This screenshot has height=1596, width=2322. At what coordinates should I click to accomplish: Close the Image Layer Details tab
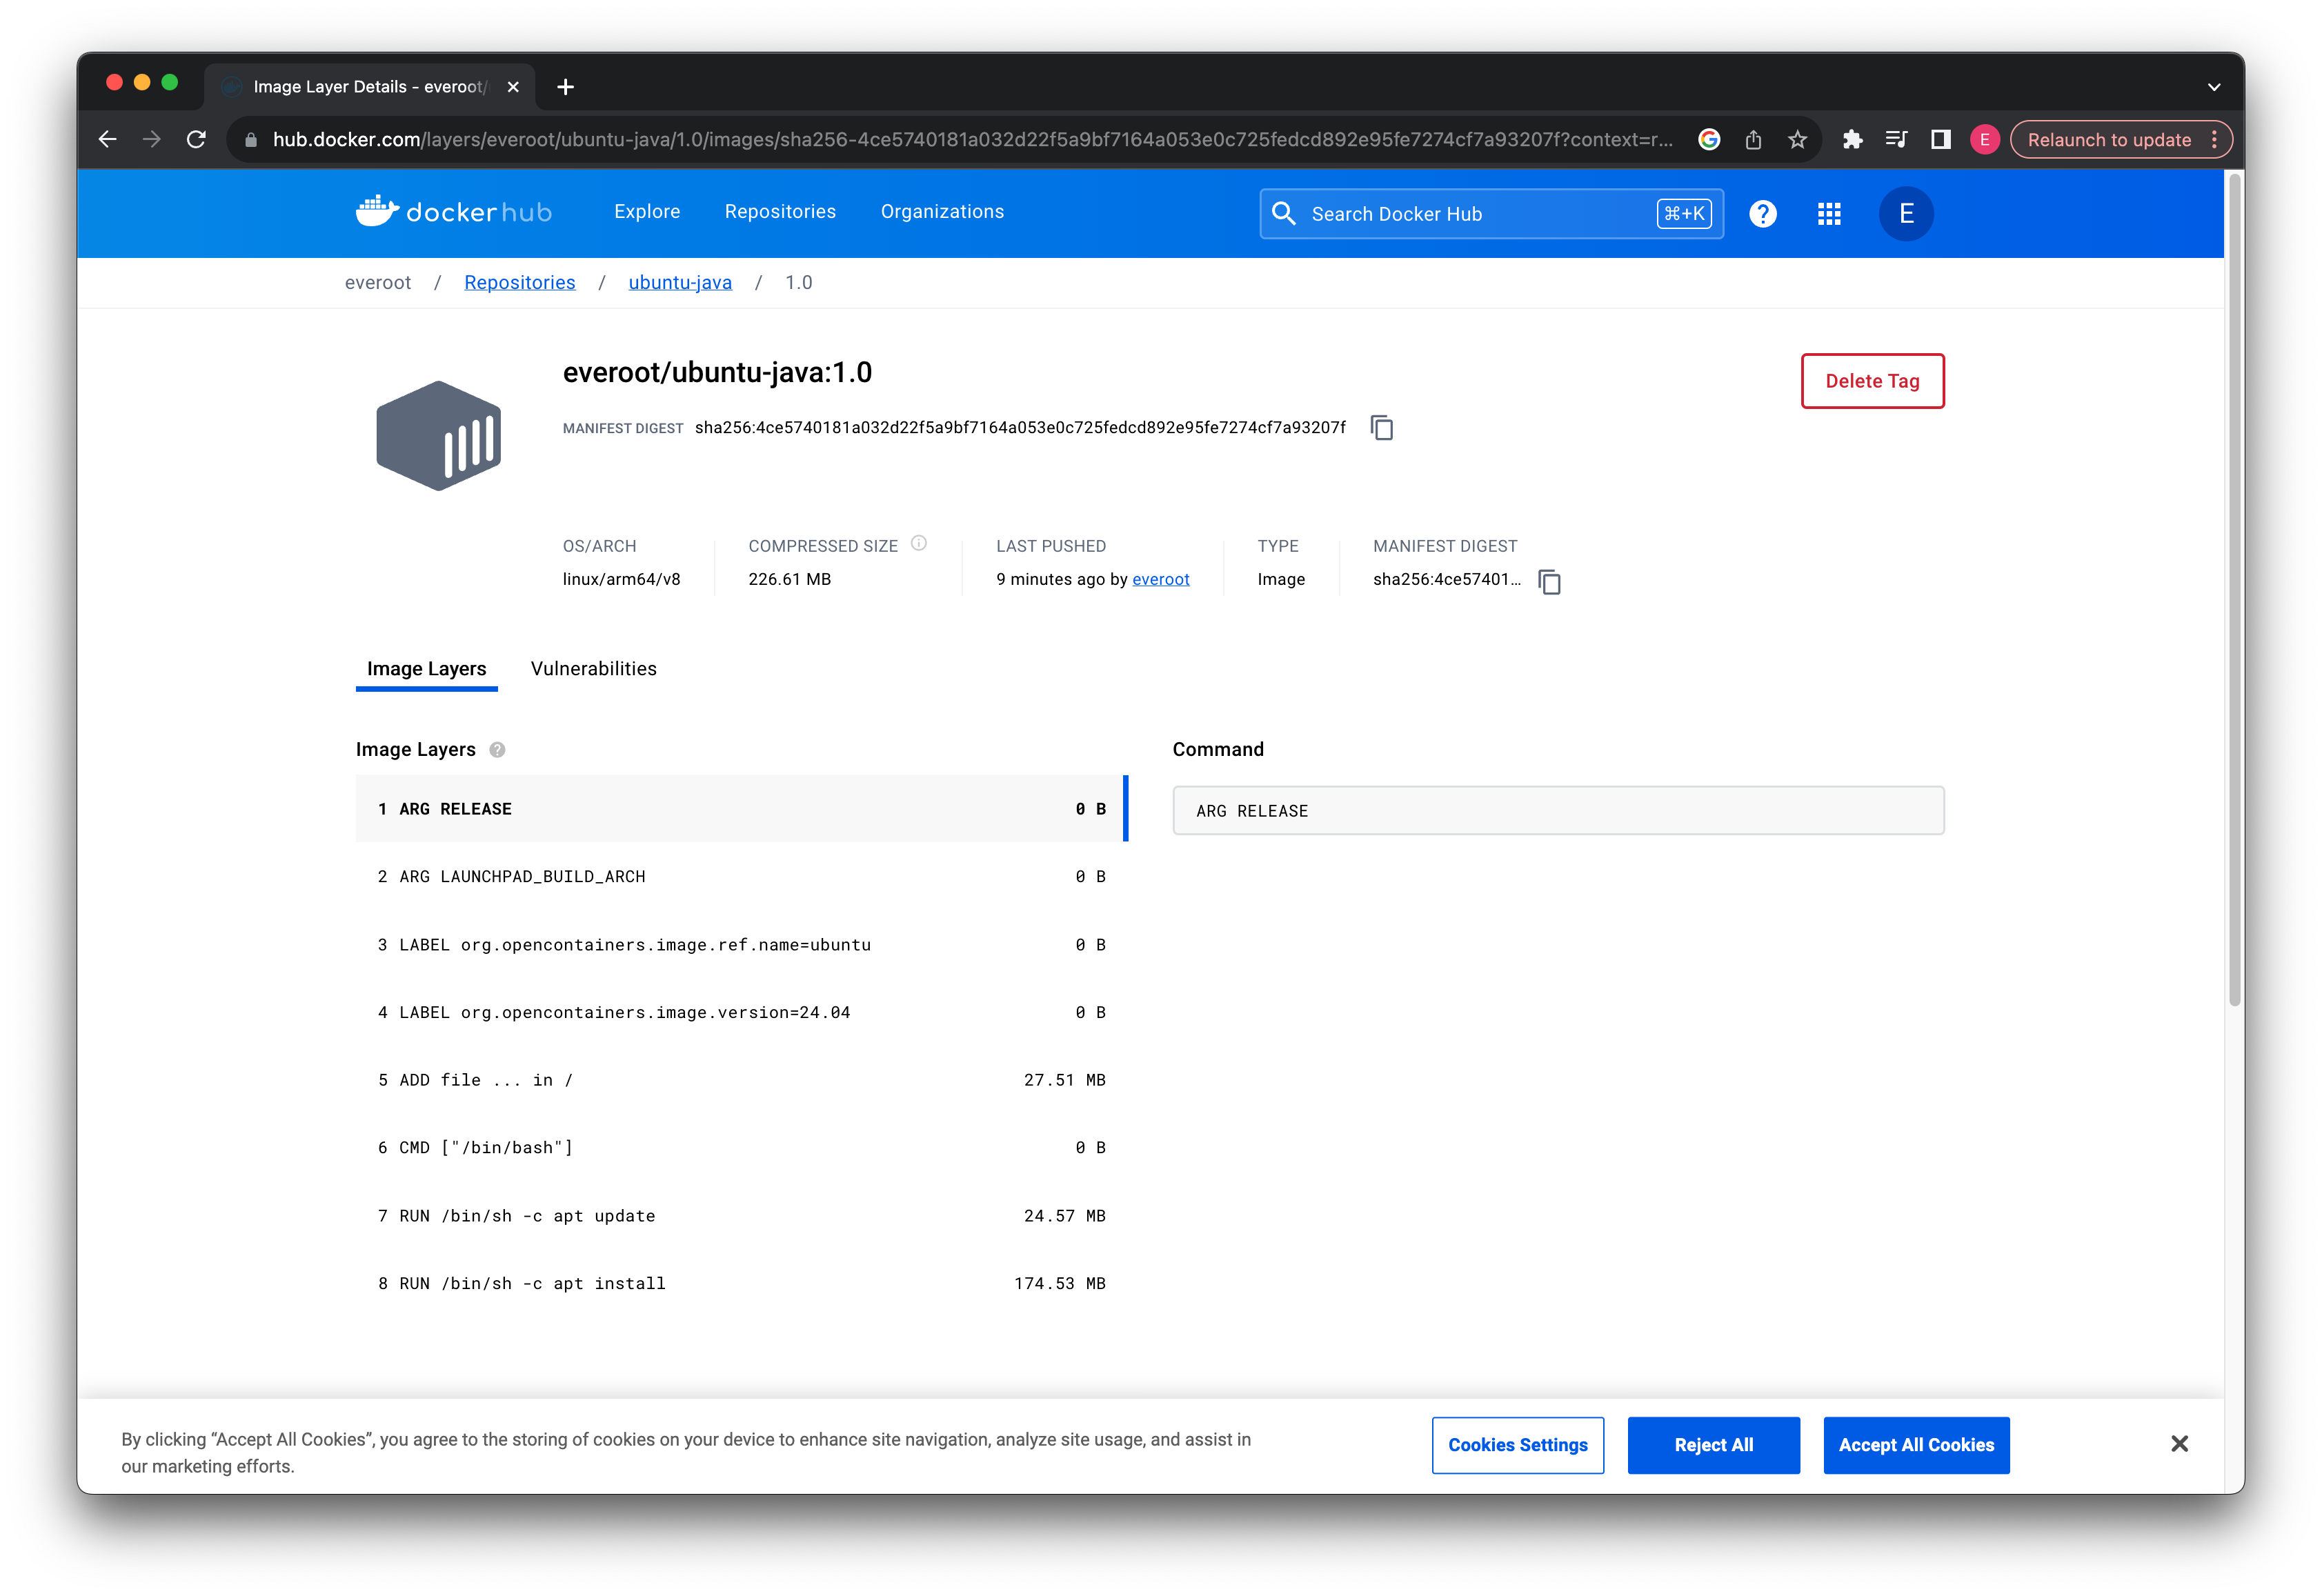tap(513, 87)
